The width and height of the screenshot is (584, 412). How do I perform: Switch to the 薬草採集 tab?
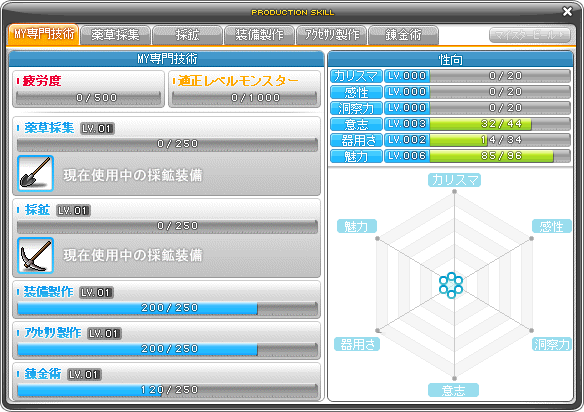point(115,35)
